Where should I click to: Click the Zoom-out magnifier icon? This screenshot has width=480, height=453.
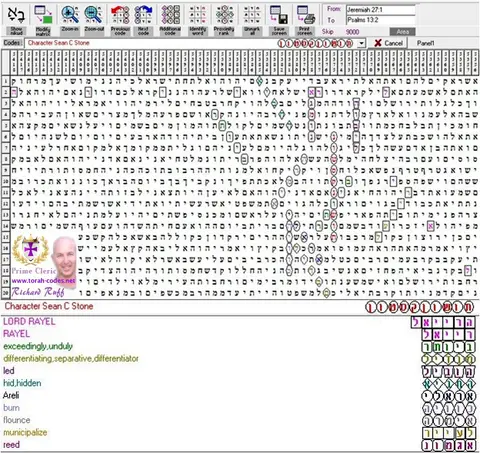point(94,15)
